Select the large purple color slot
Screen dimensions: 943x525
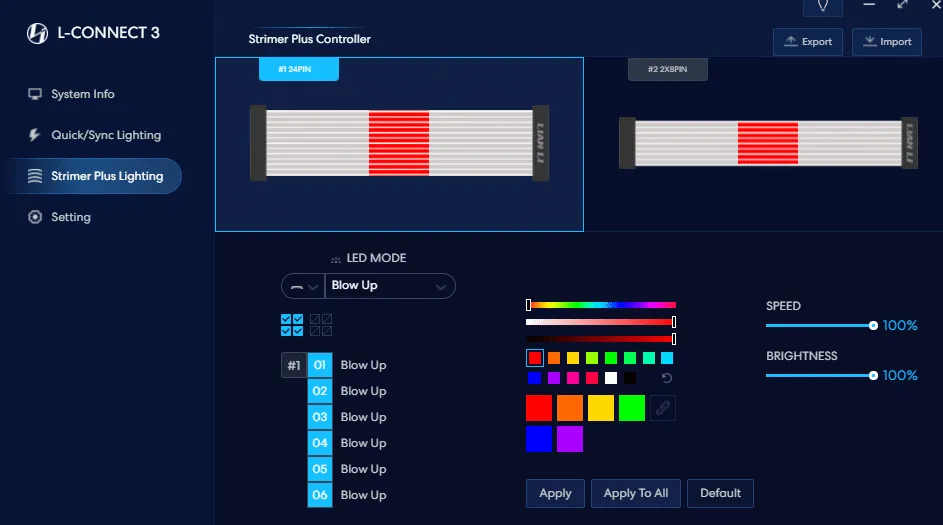tap(570, 439)
